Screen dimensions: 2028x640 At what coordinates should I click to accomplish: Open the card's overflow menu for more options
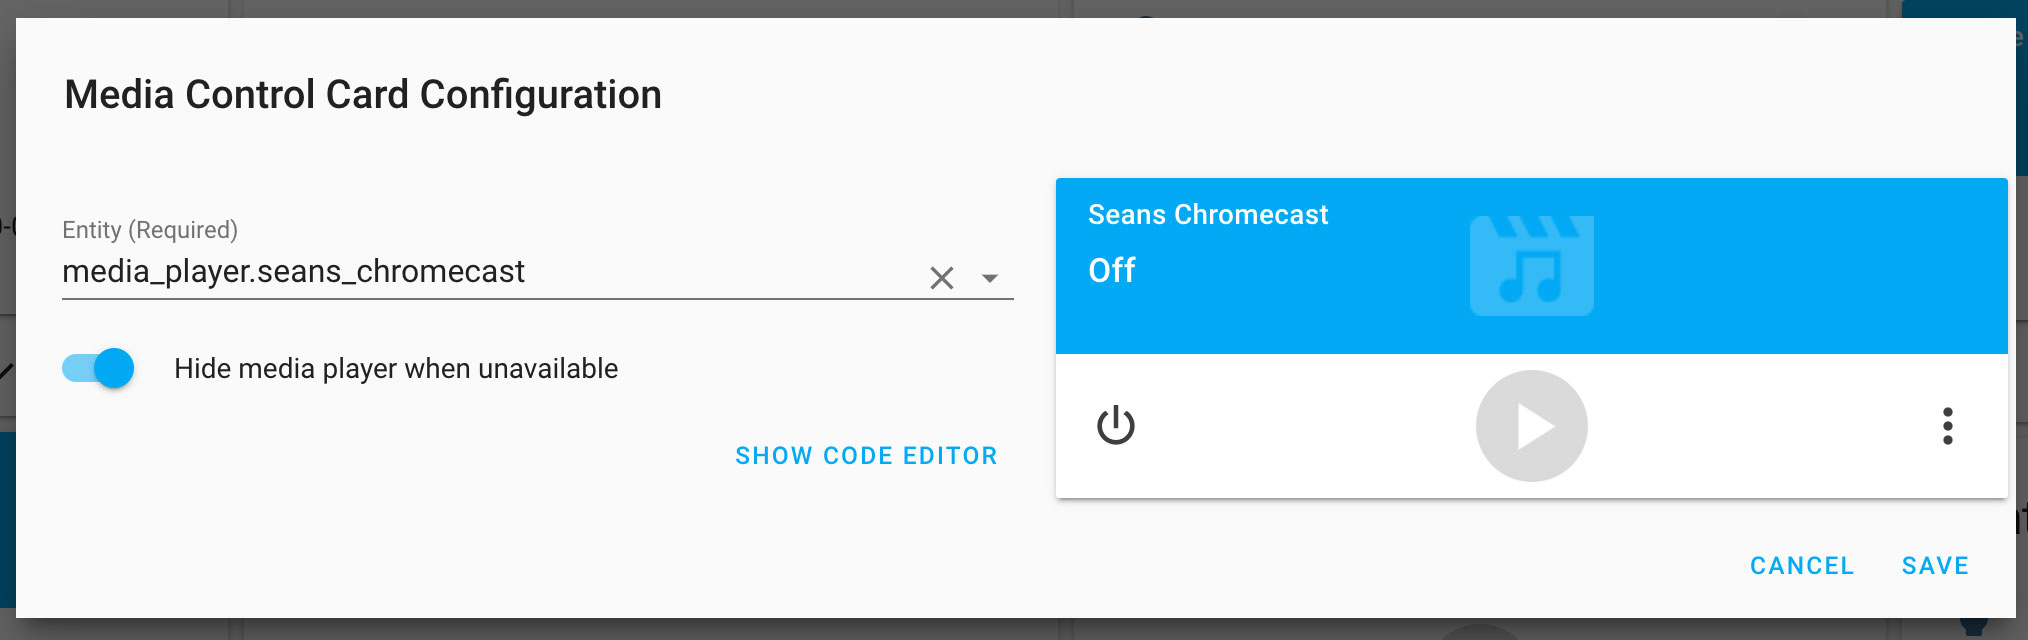tap(1948, 425)
